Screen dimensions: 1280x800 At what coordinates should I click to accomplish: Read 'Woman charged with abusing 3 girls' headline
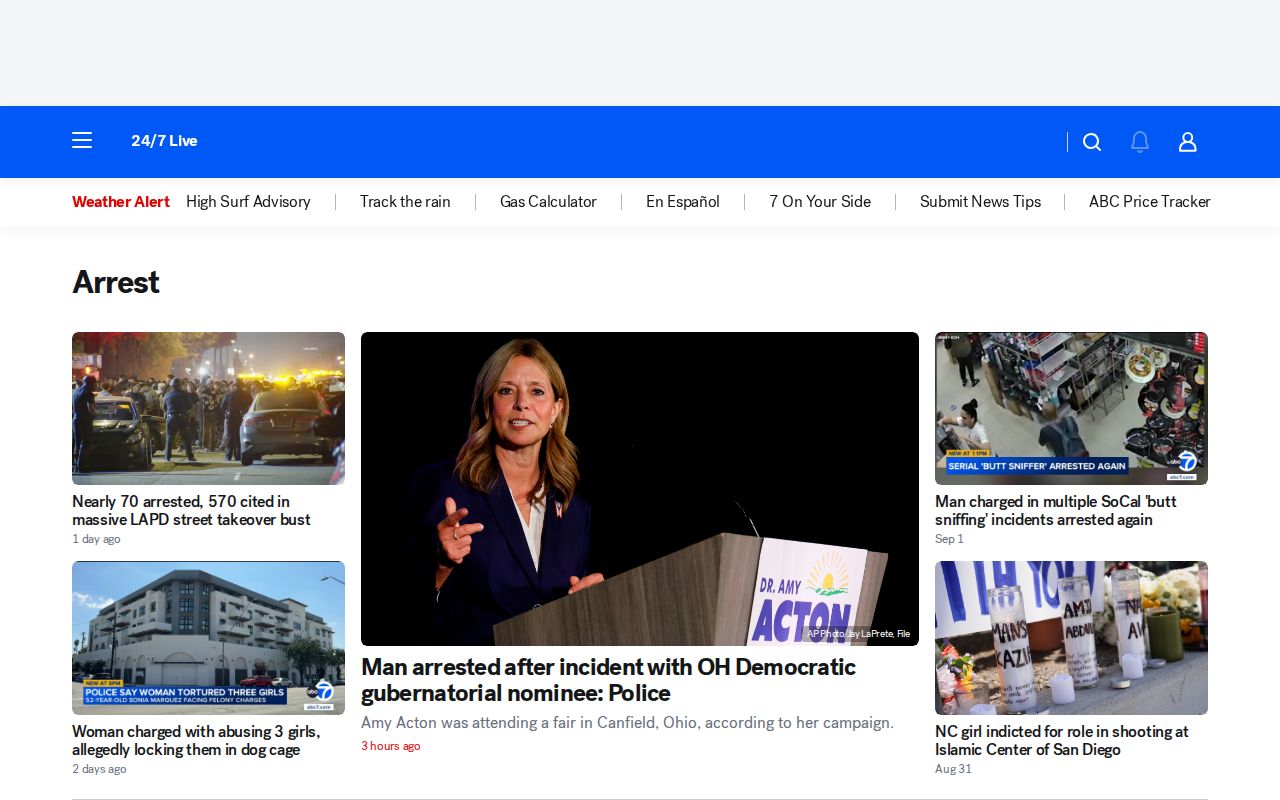(196, 741)
